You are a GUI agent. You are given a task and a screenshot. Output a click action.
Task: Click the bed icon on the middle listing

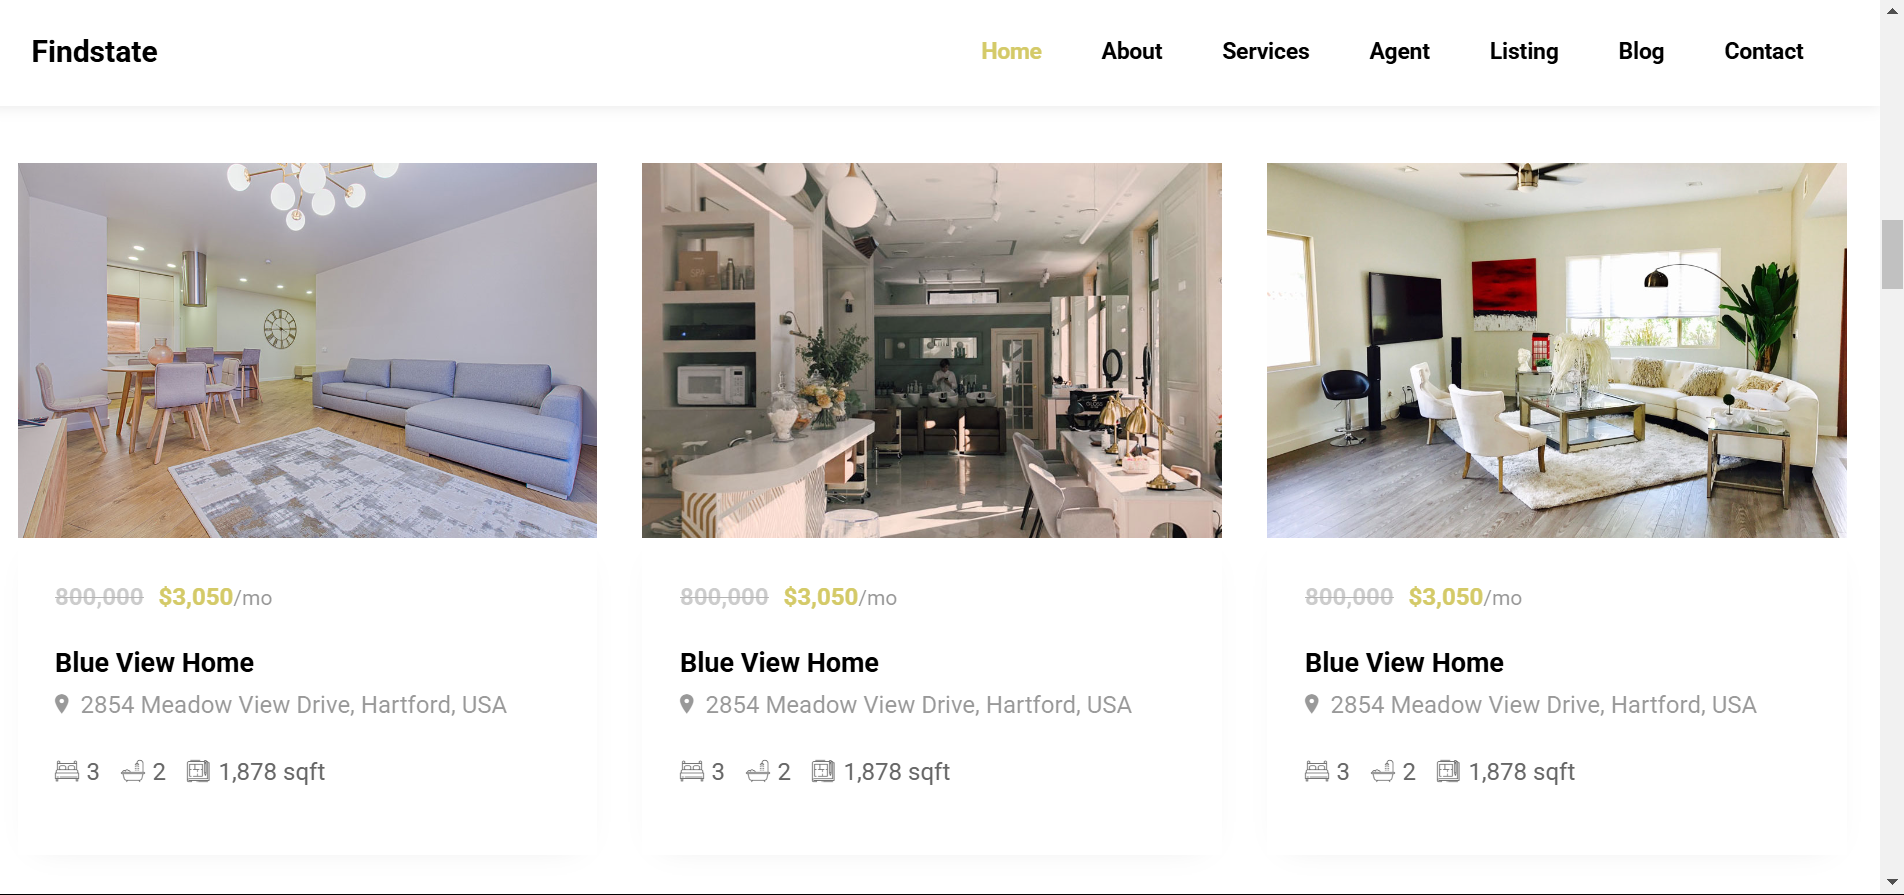pyautogui.click(x=692, y=772)
